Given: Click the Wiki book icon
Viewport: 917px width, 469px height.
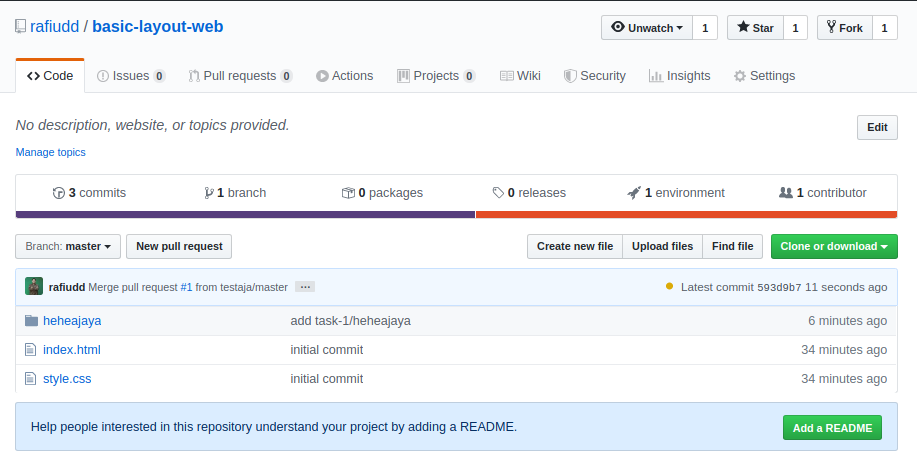Looking at the screenshot, I should tap(506, 76).
